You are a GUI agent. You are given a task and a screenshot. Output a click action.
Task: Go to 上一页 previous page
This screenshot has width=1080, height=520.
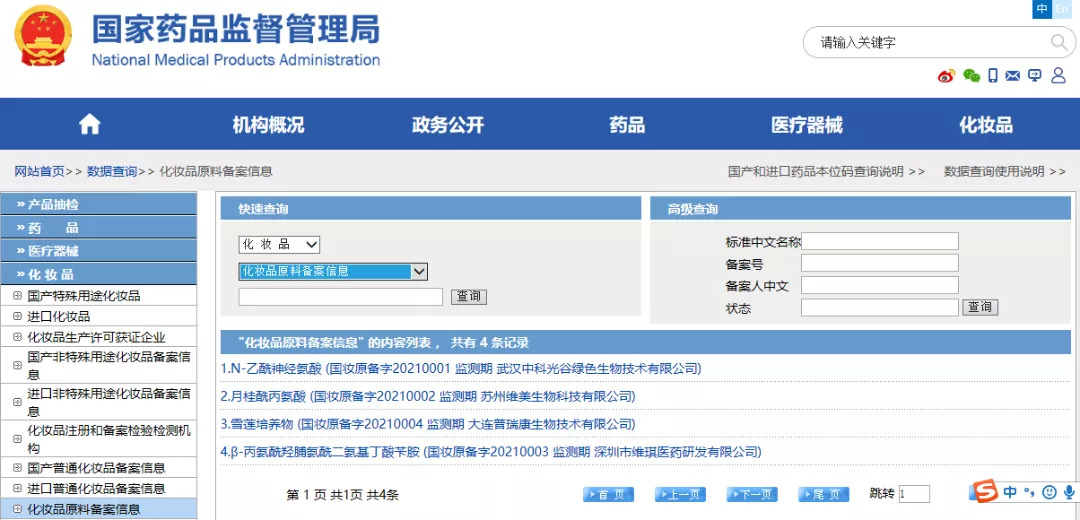point(681,495)
